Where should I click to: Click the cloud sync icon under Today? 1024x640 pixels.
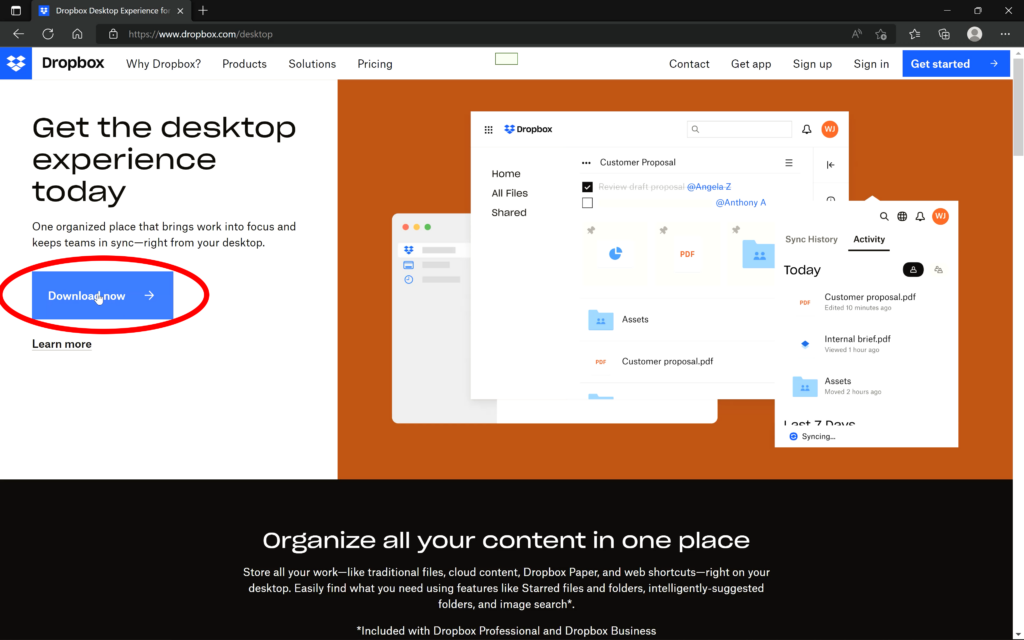(x=938, y=270)
